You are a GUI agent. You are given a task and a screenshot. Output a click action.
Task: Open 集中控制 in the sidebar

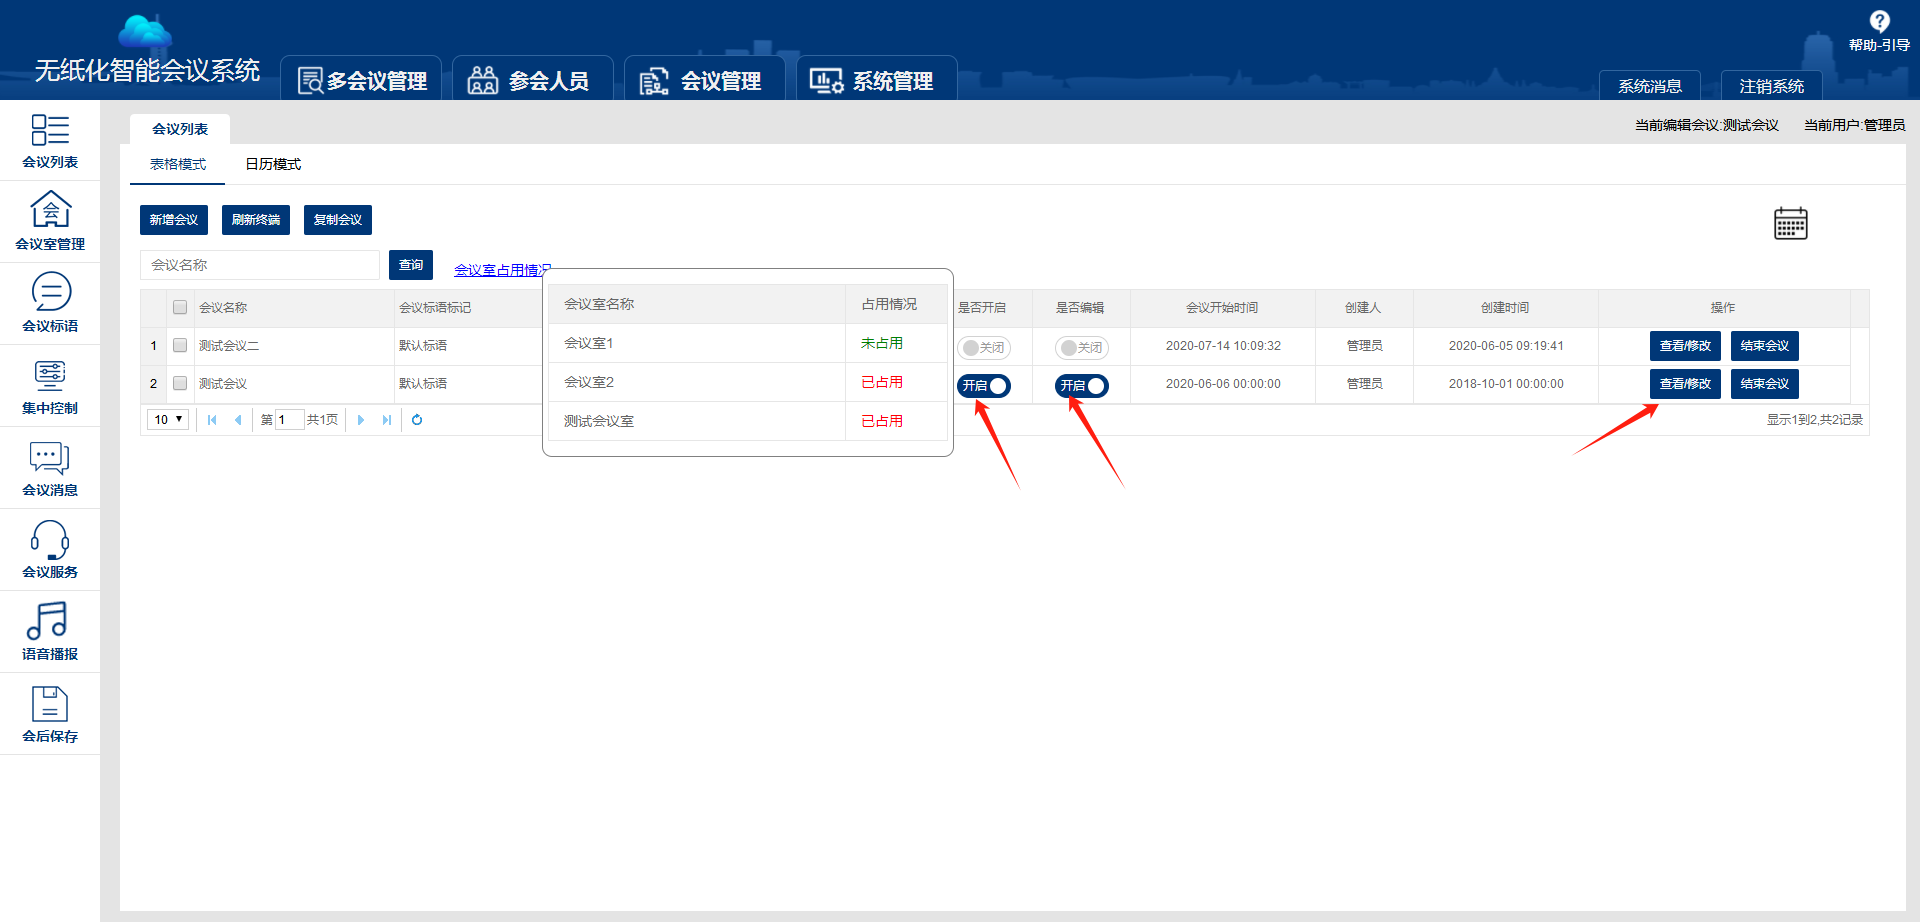[x=50, y=387]
